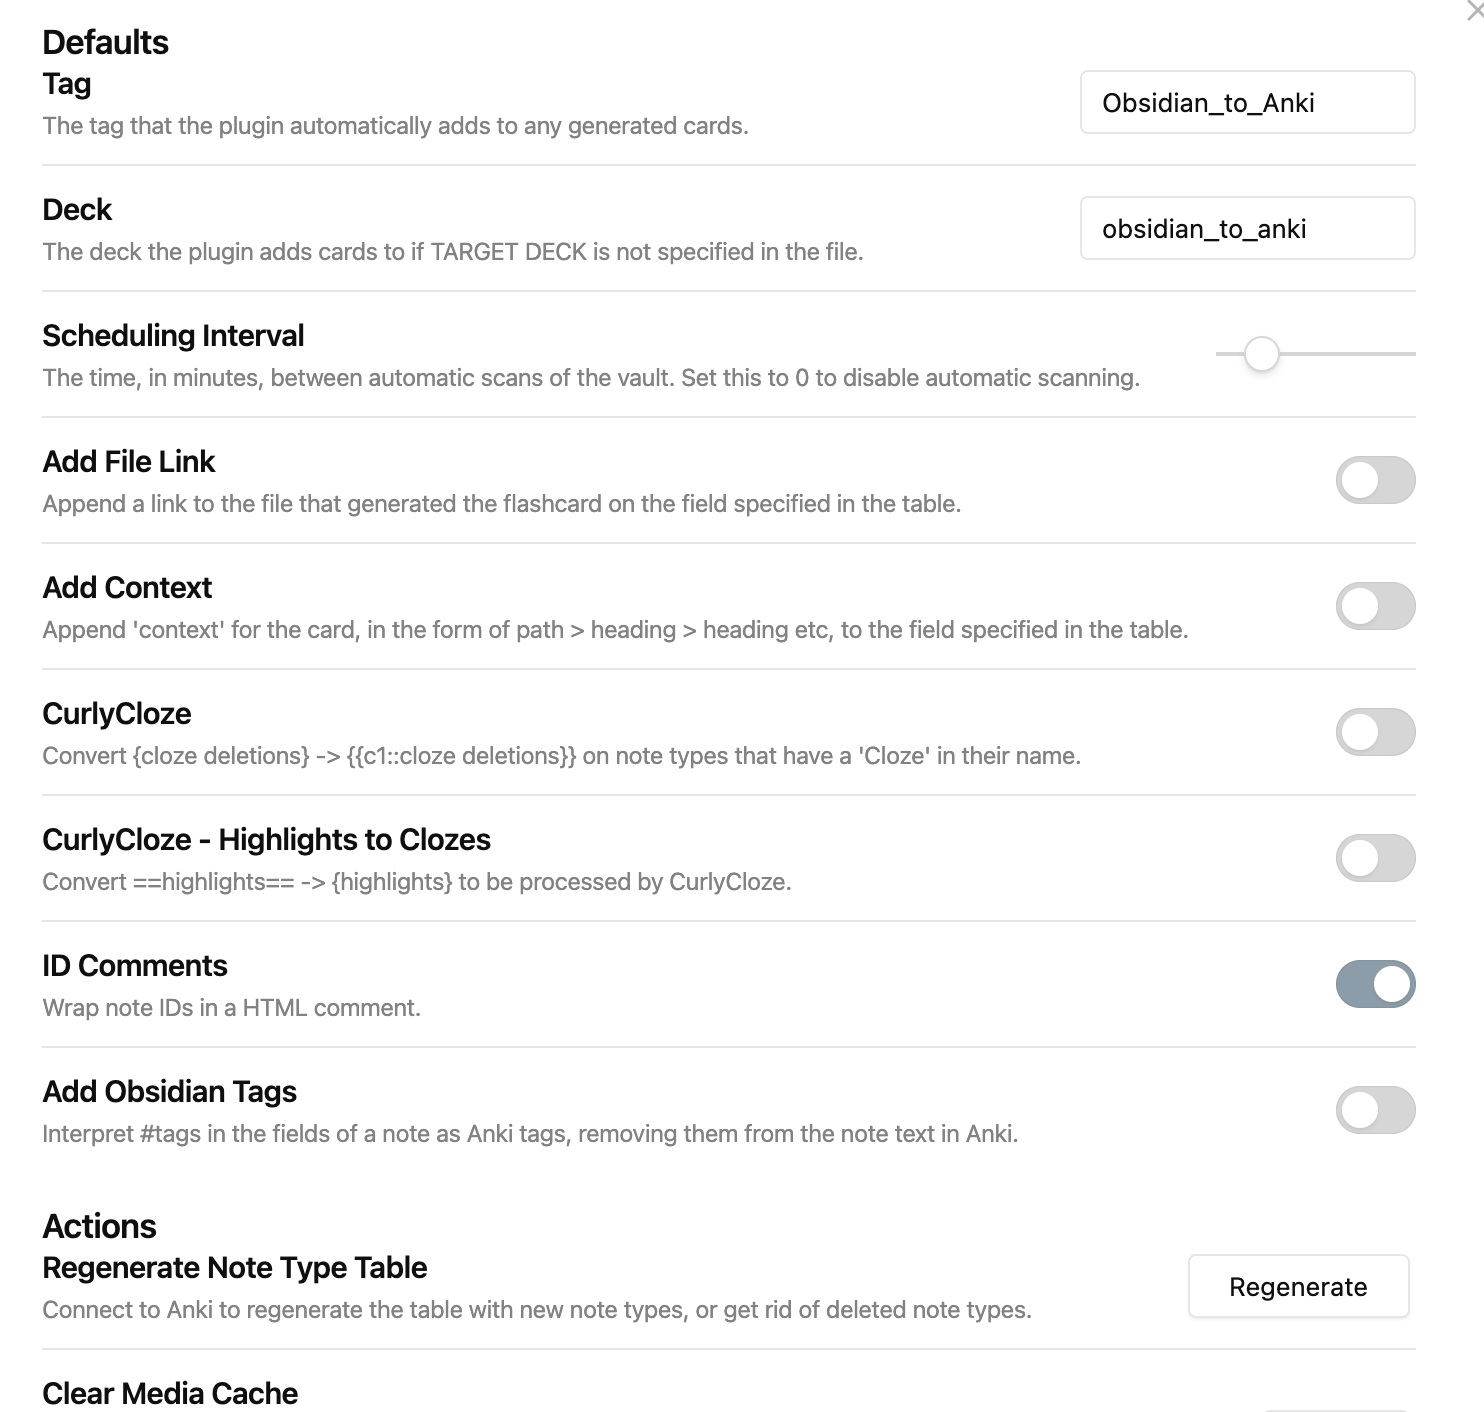Click the Clear Media Cache heading
The width and height of the screenshot is (1484, 1412).
click(x=170, y=1392)
